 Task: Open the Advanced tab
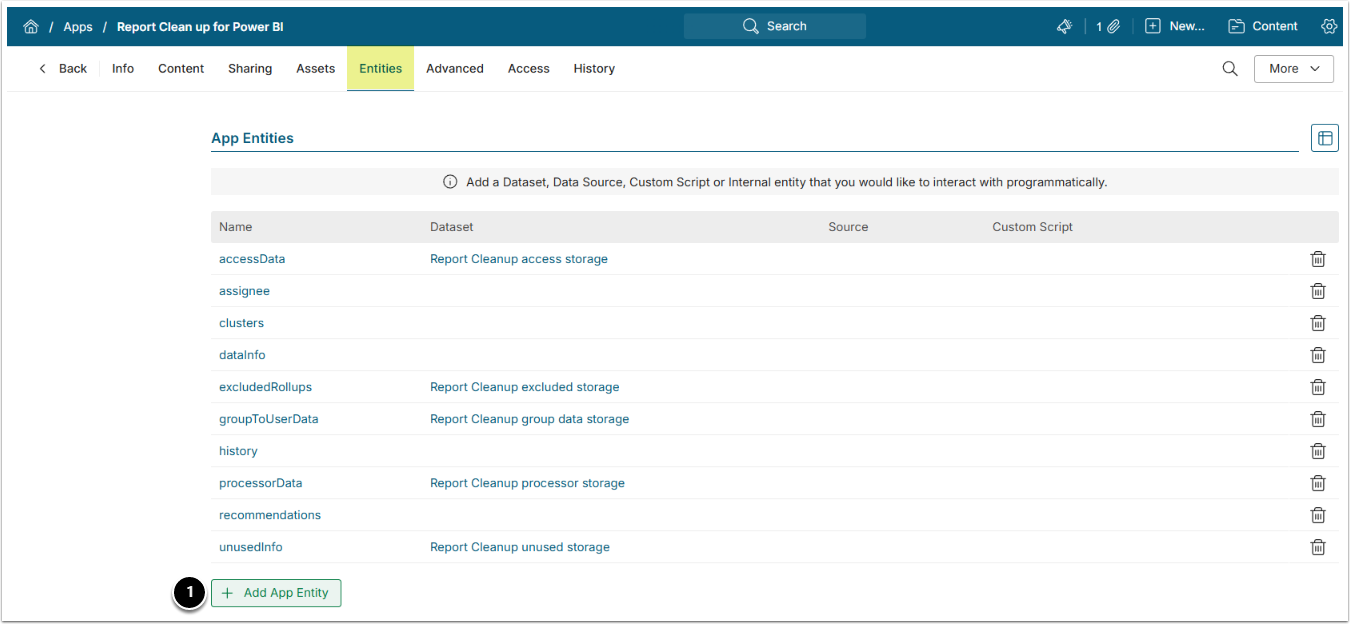click(455, 69)
